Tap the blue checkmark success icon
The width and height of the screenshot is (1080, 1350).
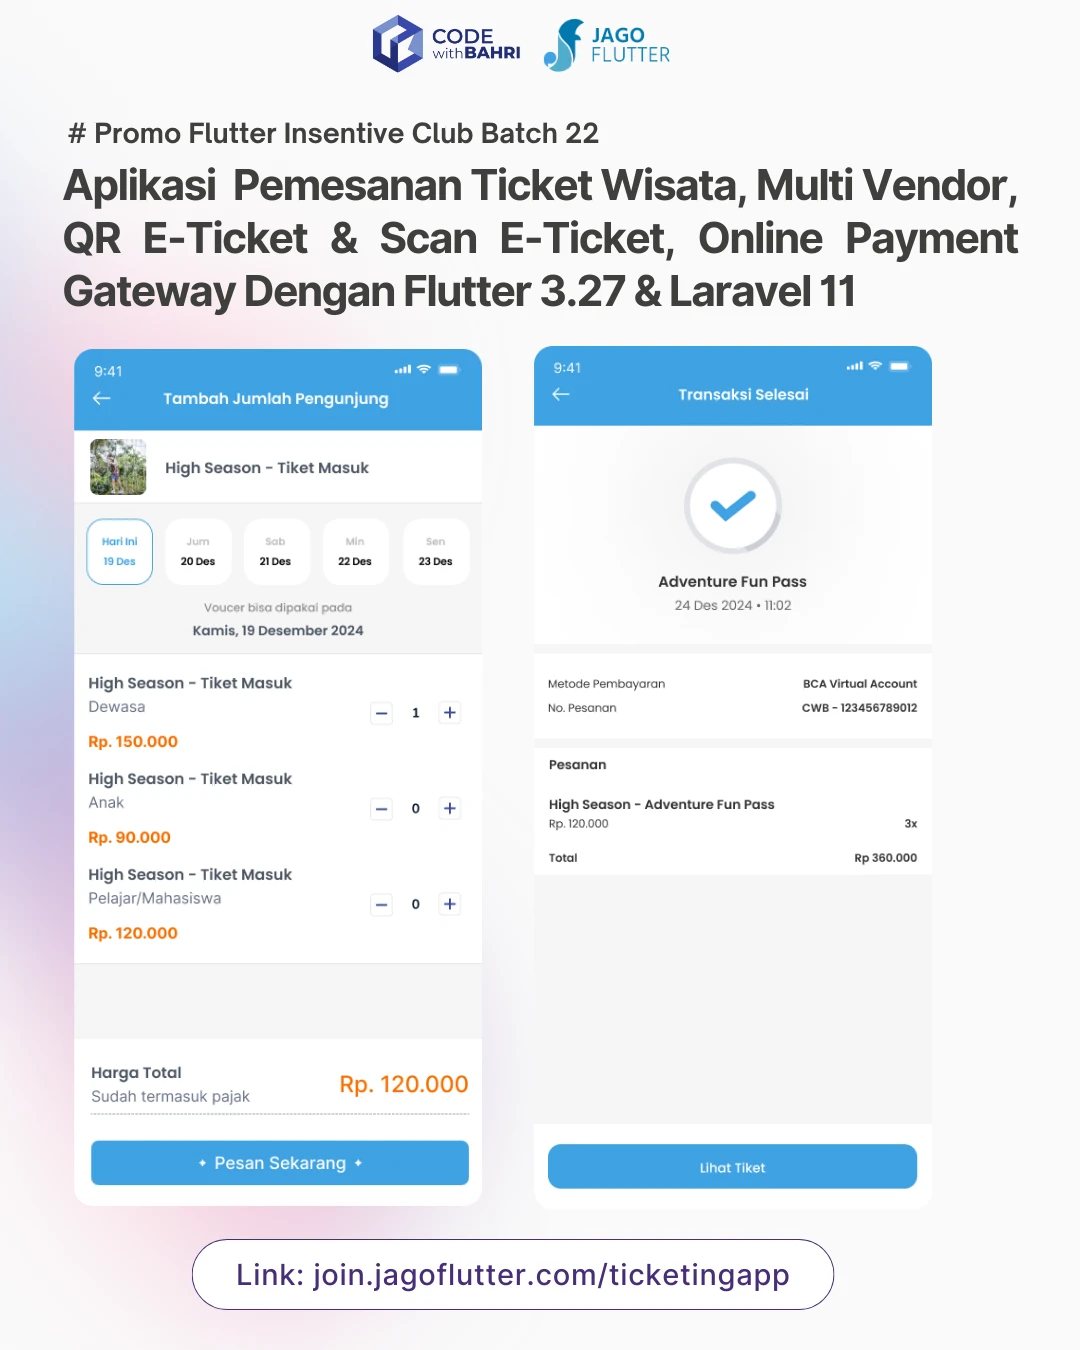[733, 506]
